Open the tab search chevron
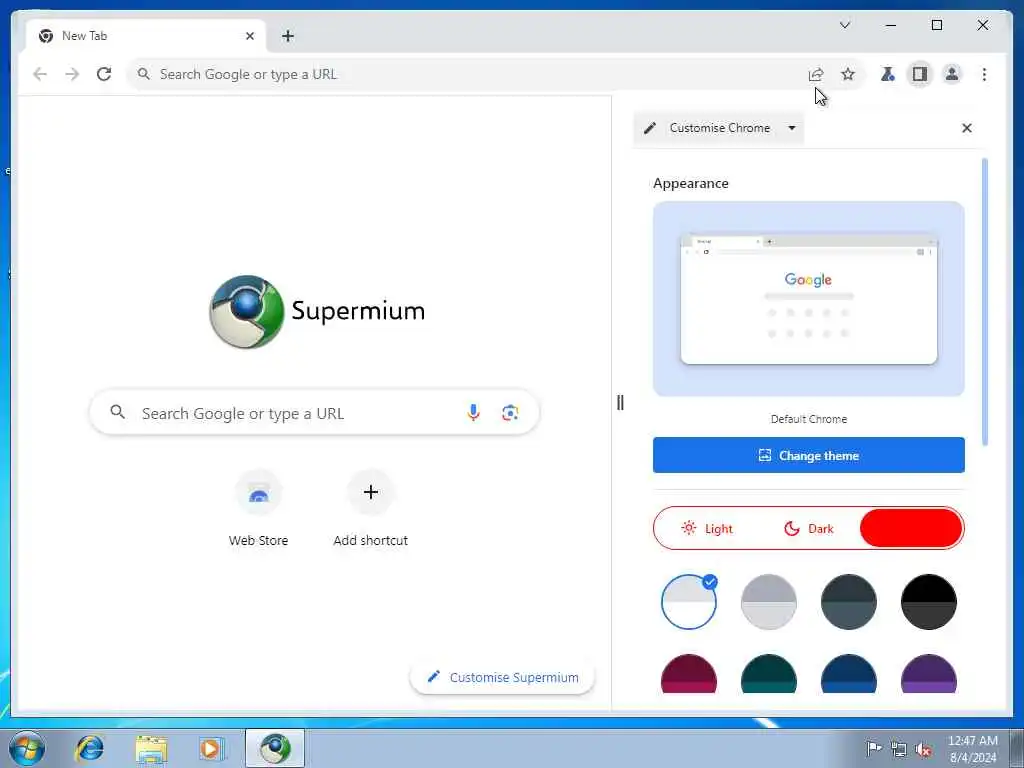Image resolution: width=1024 pixels, height=768 pixels. tap(844, 25)
